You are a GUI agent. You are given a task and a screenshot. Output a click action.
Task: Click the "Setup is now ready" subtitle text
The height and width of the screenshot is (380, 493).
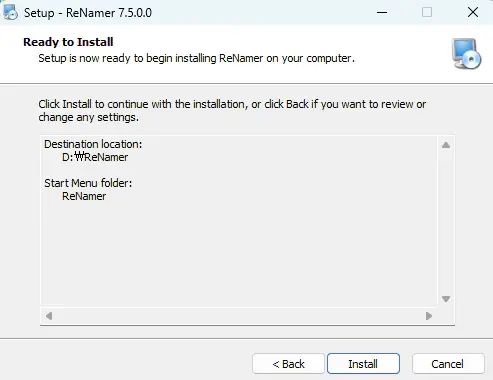coord(196,58)
